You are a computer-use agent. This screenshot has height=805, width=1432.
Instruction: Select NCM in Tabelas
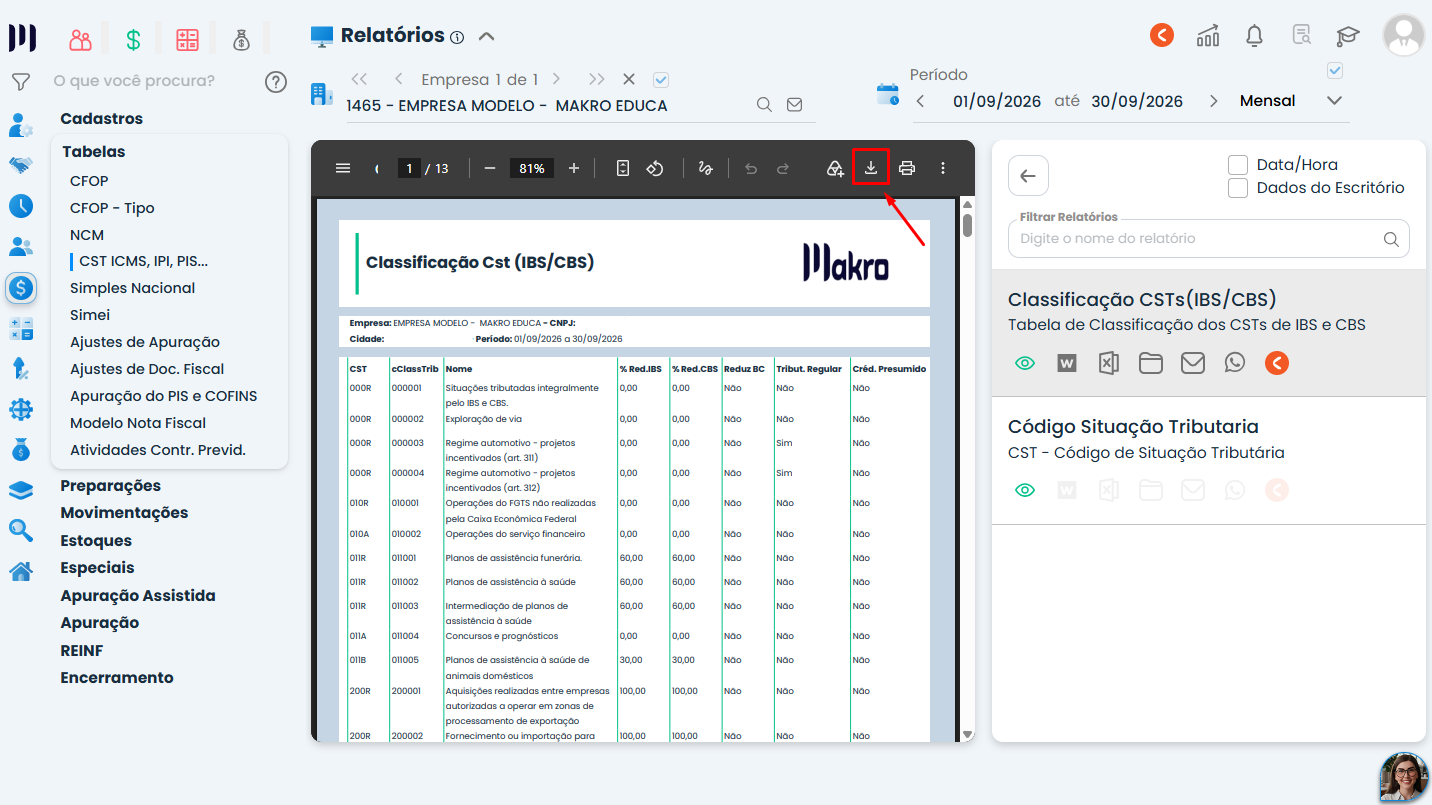click(x=87, y=235)
